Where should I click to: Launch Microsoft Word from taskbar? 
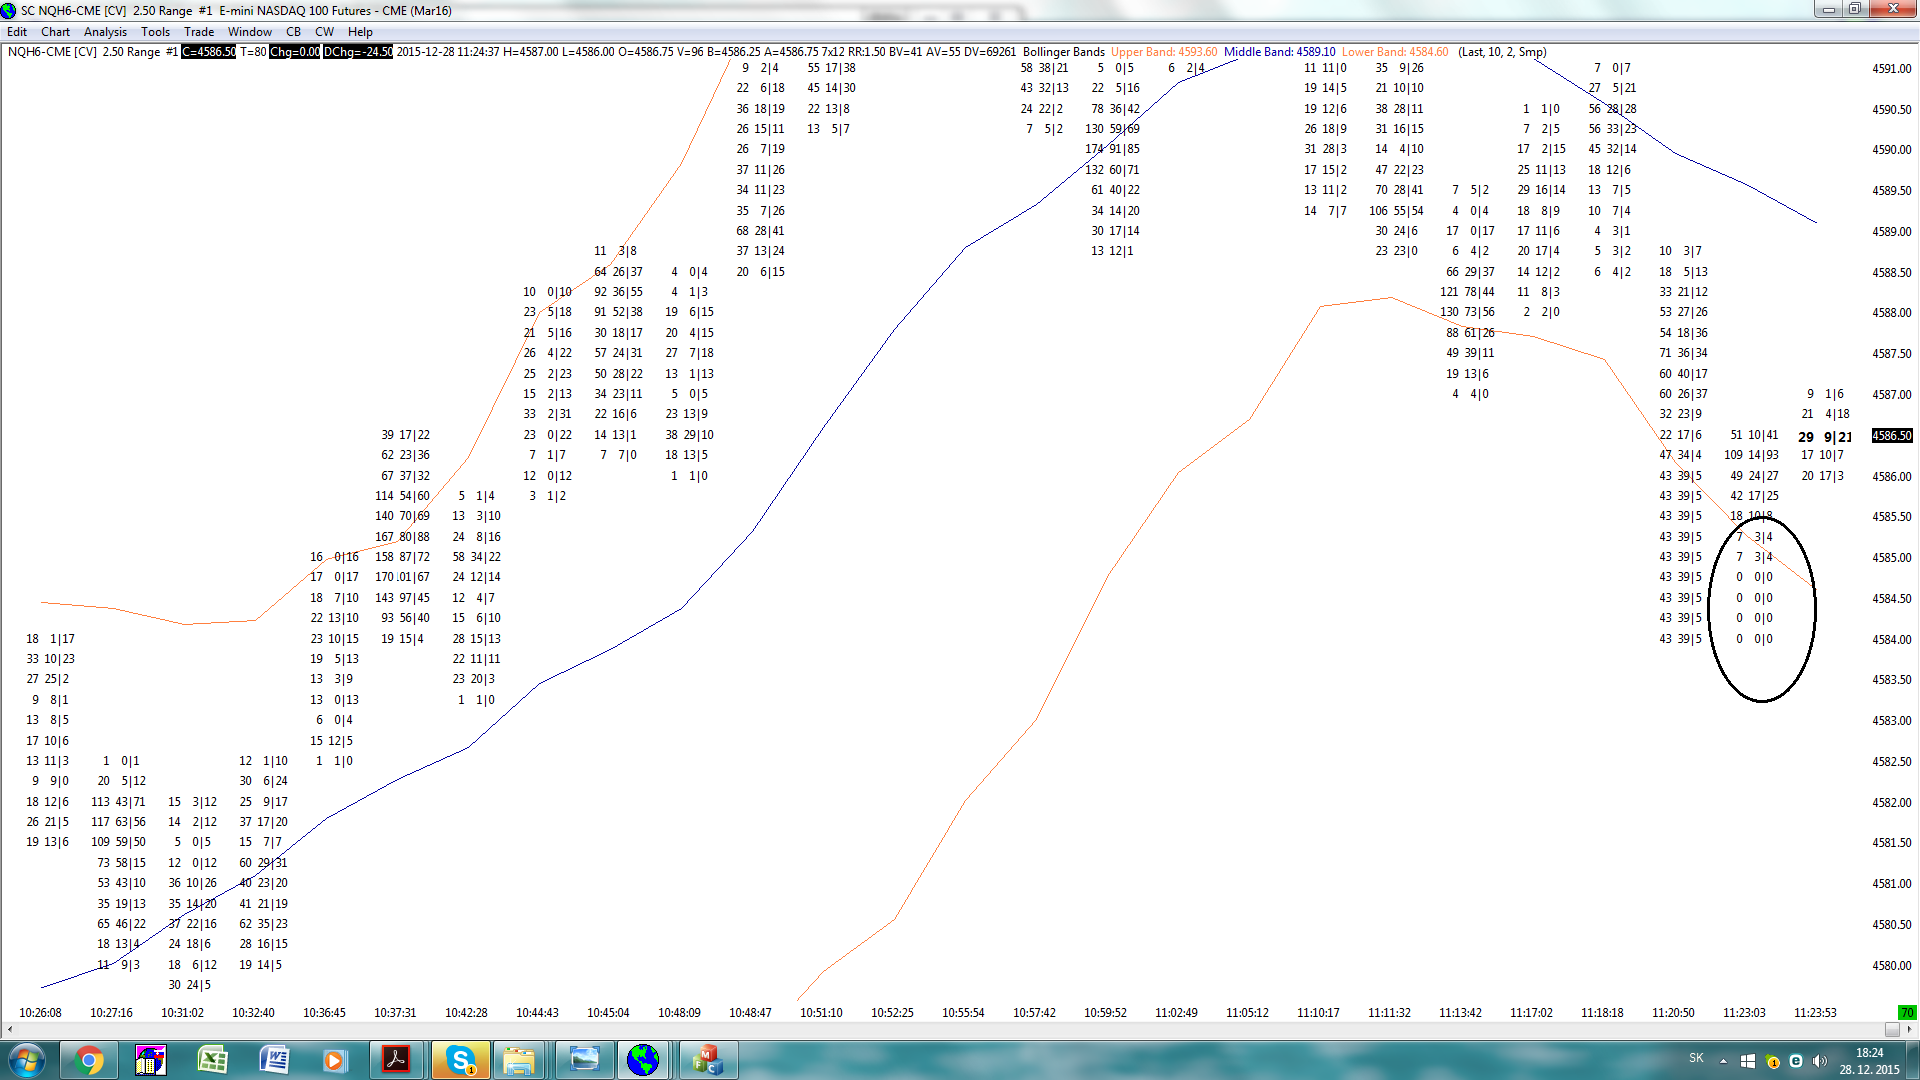[x=274, y=1060]
